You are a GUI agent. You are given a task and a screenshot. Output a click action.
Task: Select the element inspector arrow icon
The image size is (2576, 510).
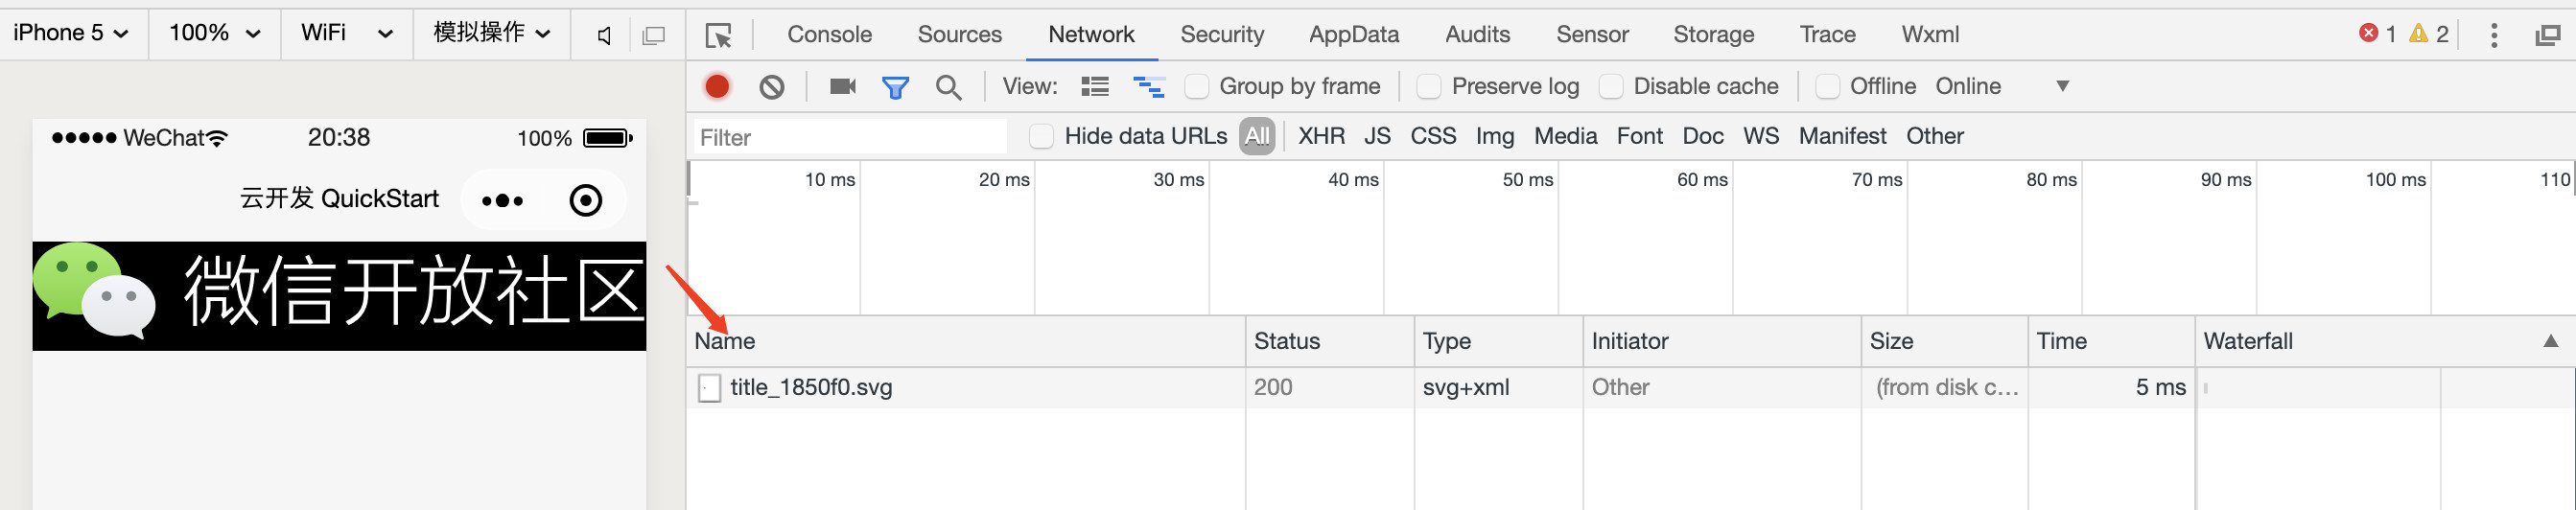[x=718, y=36]
